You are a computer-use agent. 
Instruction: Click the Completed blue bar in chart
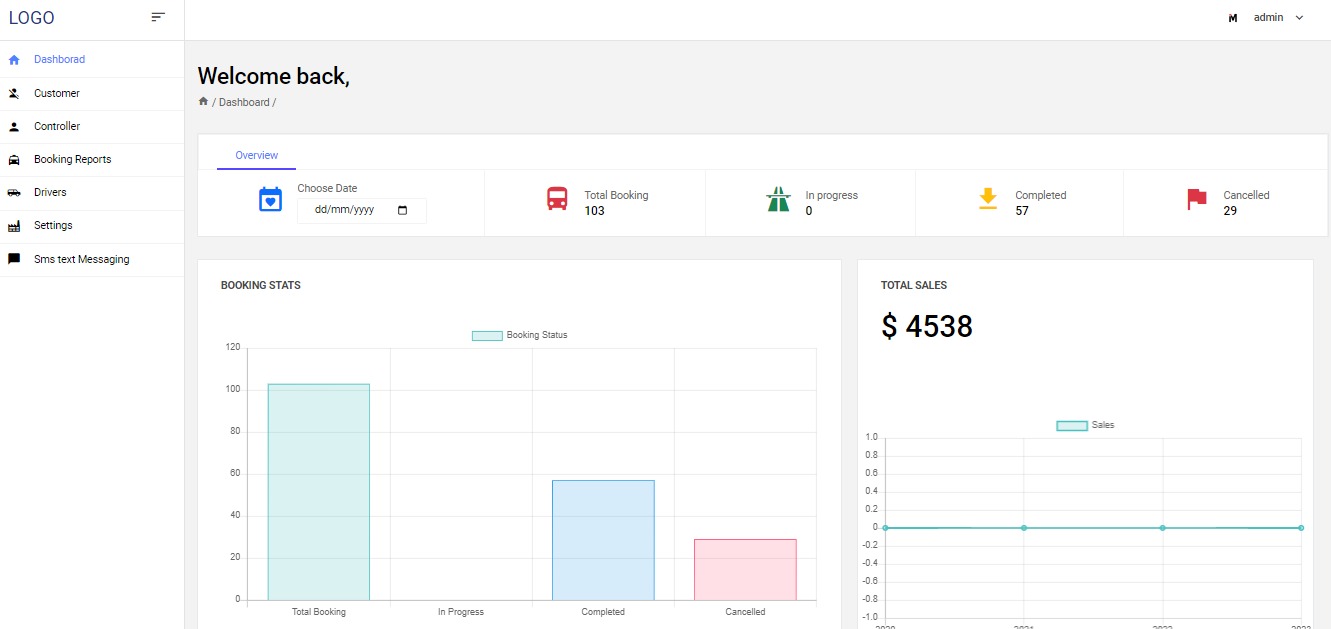pyautogui.click(x=603, y=540)
